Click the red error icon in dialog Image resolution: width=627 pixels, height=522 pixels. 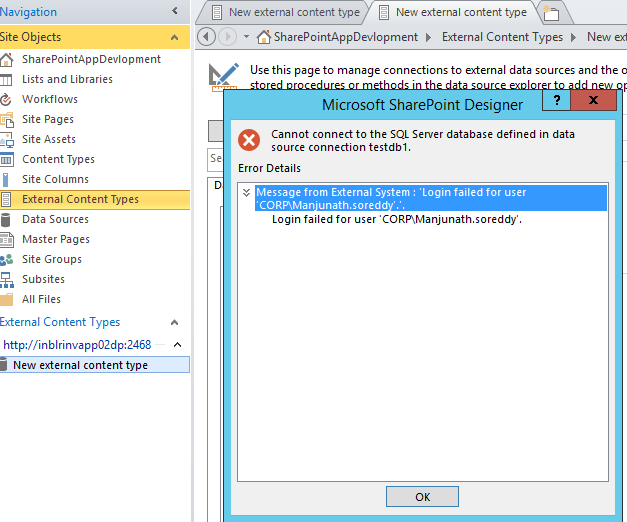coord(249,140)
